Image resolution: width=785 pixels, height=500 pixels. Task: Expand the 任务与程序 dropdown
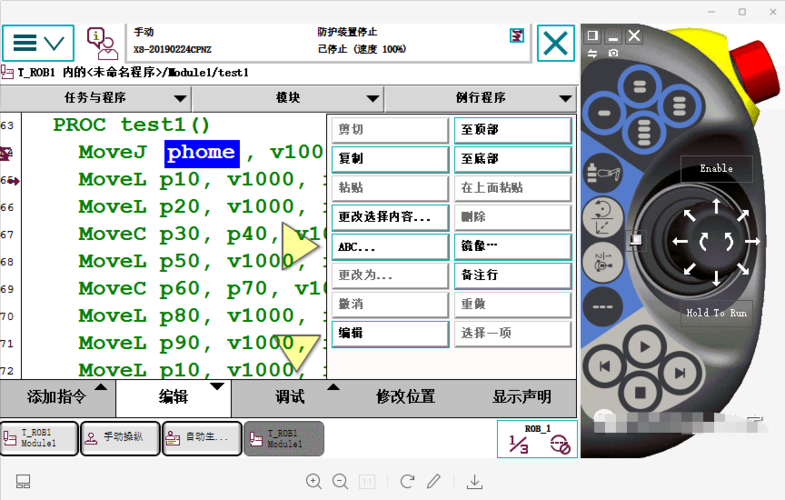click(x=95, y=98)
